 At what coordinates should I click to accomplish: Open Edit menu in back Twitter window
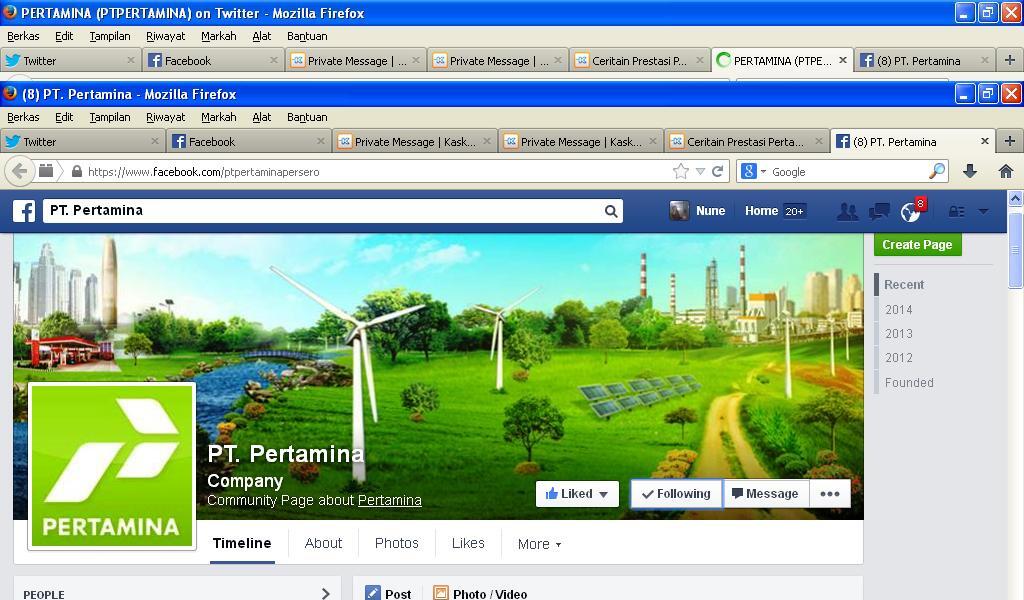[x=64, y=36]
